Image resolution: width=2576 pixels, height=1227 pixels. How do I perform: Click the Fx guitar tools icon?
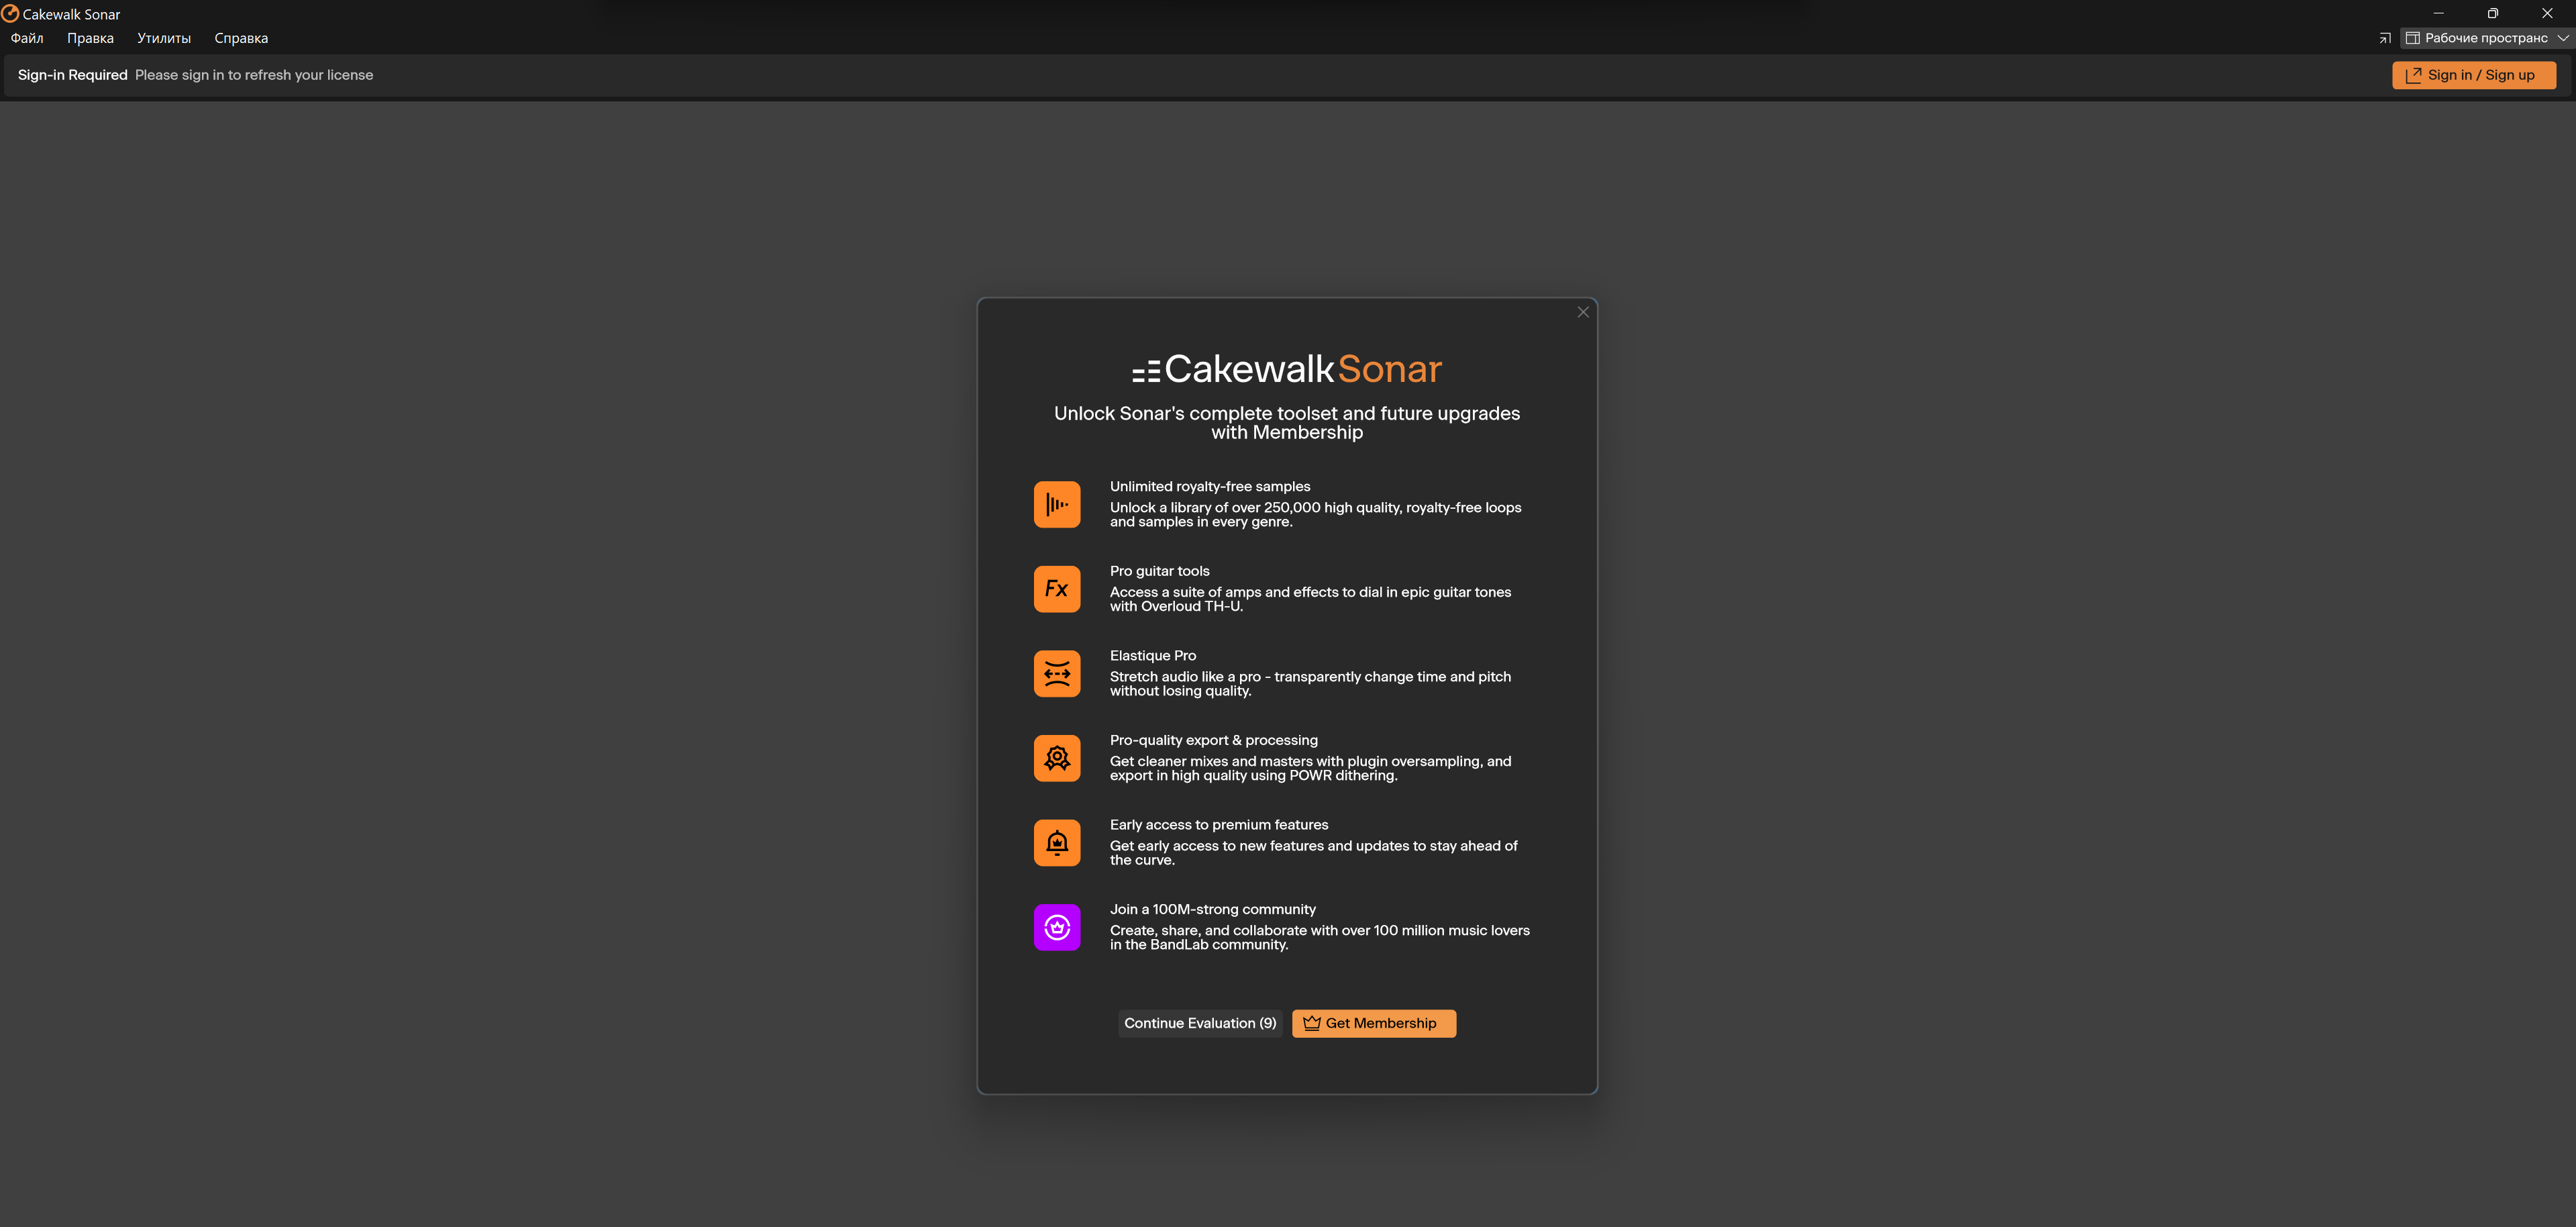pos(1056,589)
